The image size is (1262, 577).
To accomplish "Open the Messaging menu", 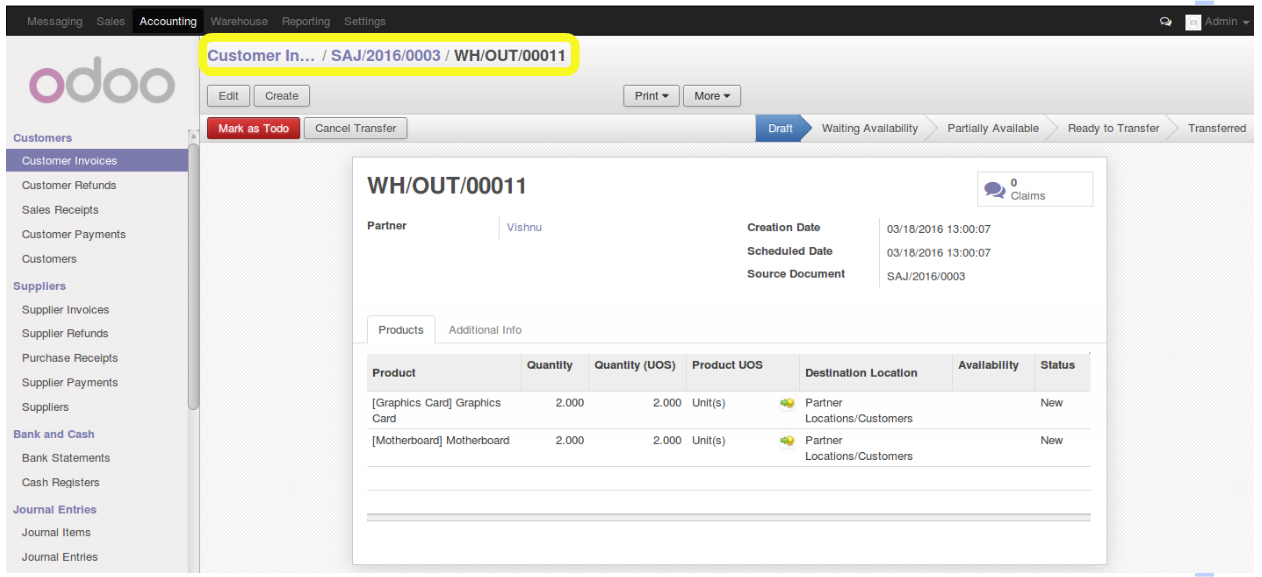I will 55,21.
